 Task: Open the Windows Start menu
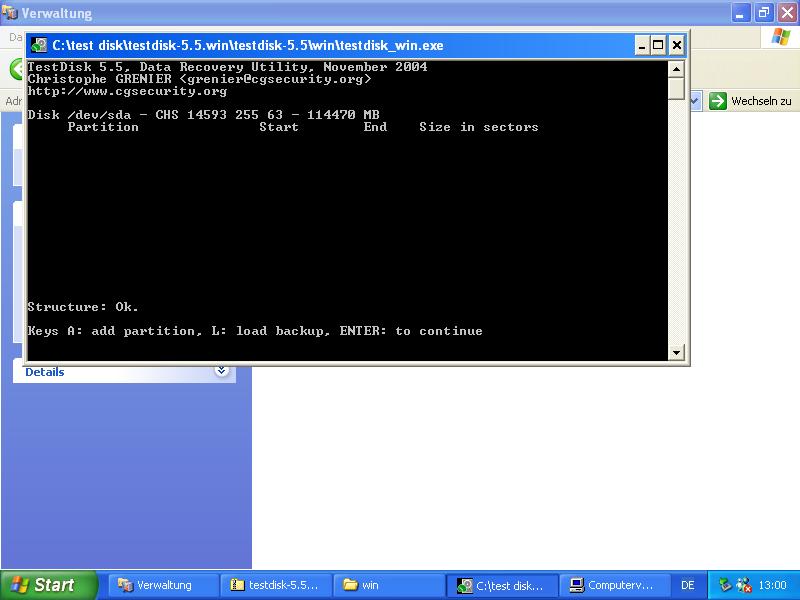(49, 585)
